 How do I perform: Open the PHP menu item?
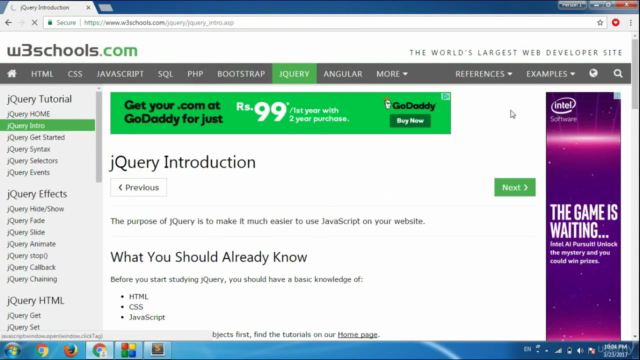195,74
